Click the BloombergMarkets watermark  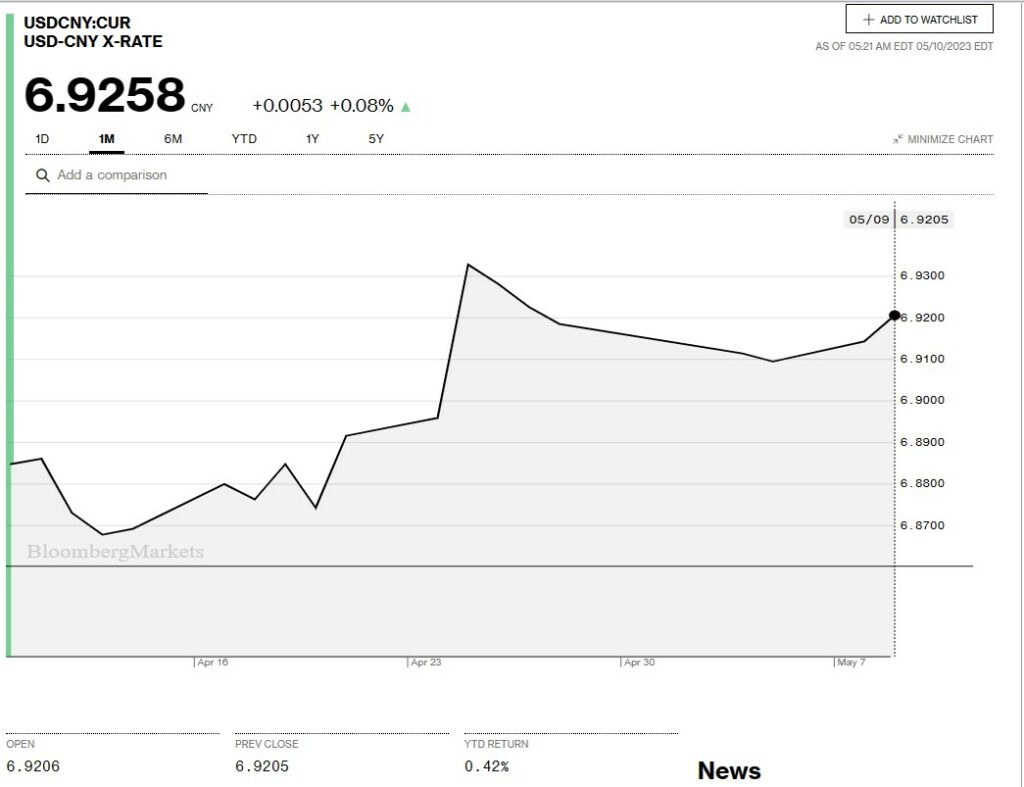115,552
